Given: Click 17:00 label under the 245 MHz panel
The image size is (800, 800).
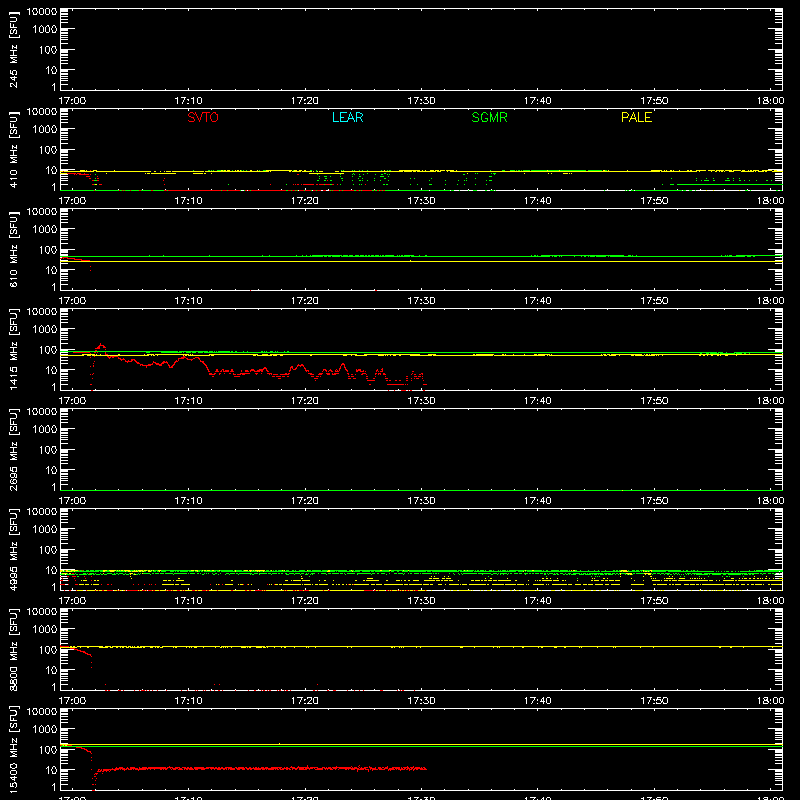Looking at the screenshot, I should pos(72,101).
